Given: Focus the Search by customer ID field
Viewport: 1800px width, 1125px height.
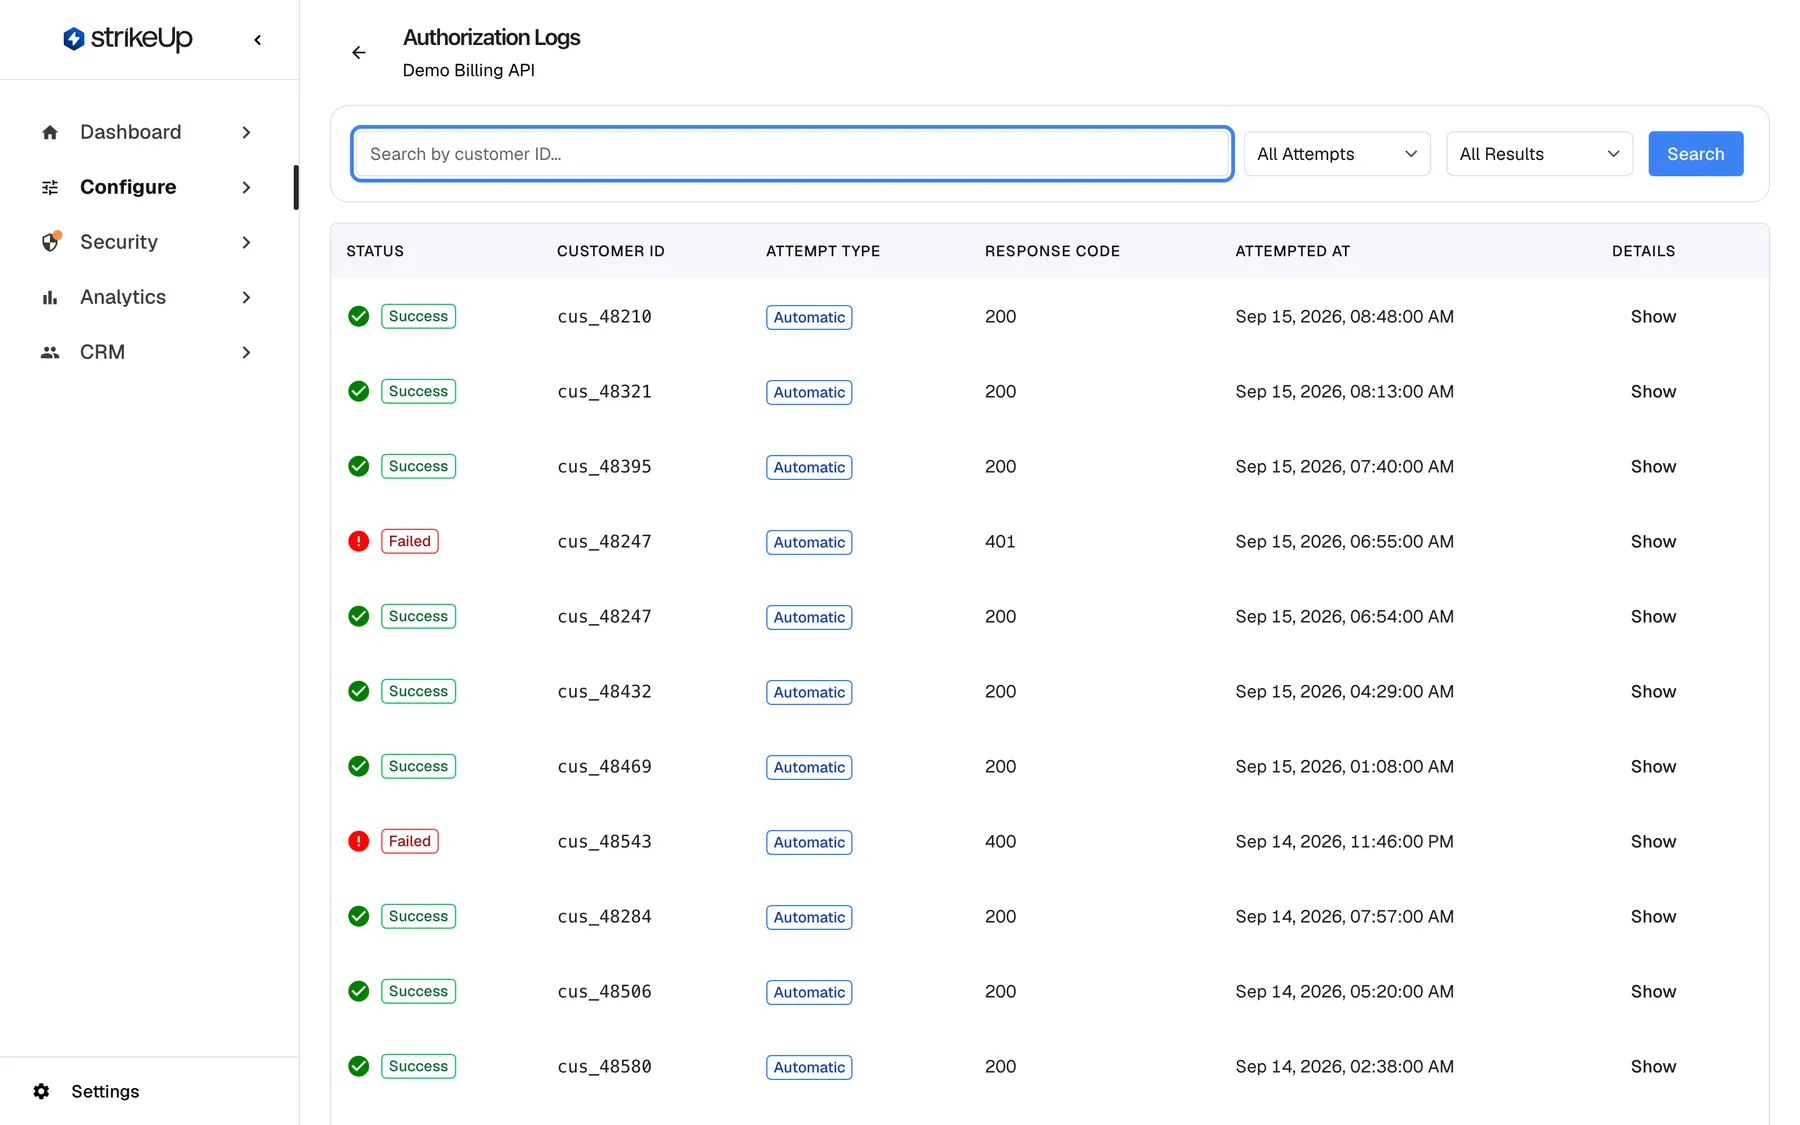Looking at the screenshot, I should point(792,154).
